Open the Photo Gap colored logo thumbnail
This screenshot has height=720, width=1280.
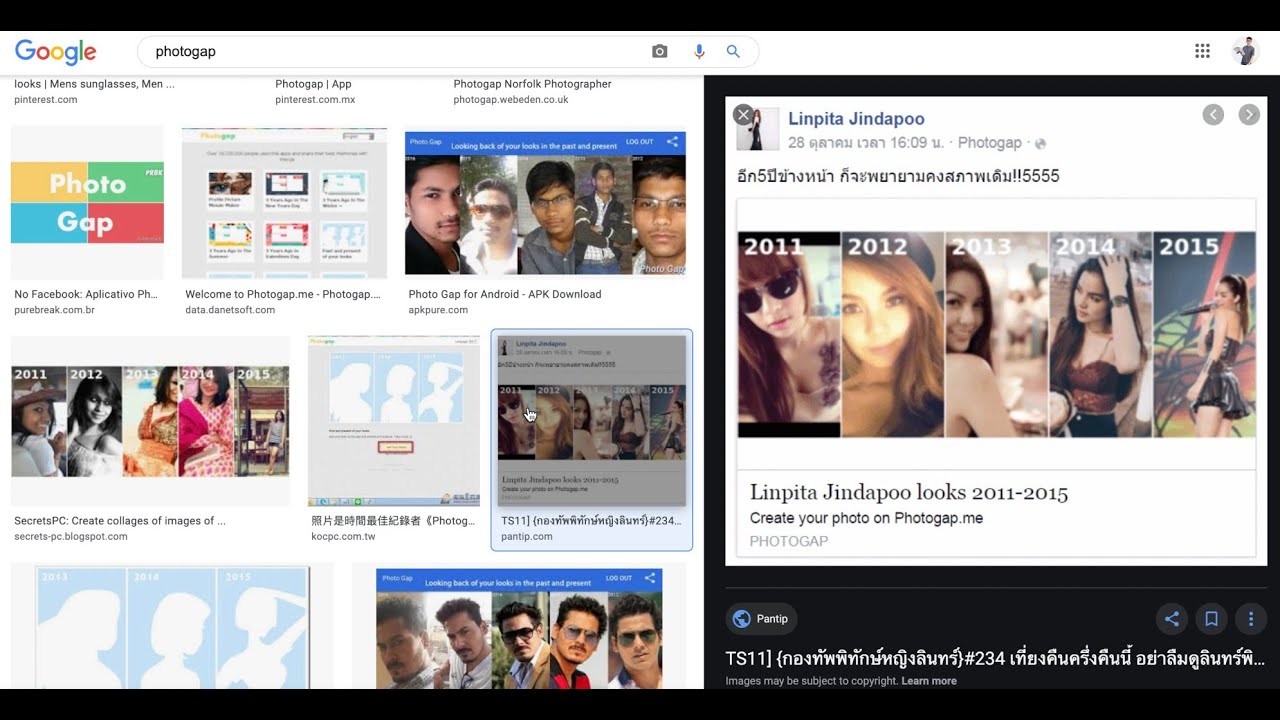pos(87,203)
